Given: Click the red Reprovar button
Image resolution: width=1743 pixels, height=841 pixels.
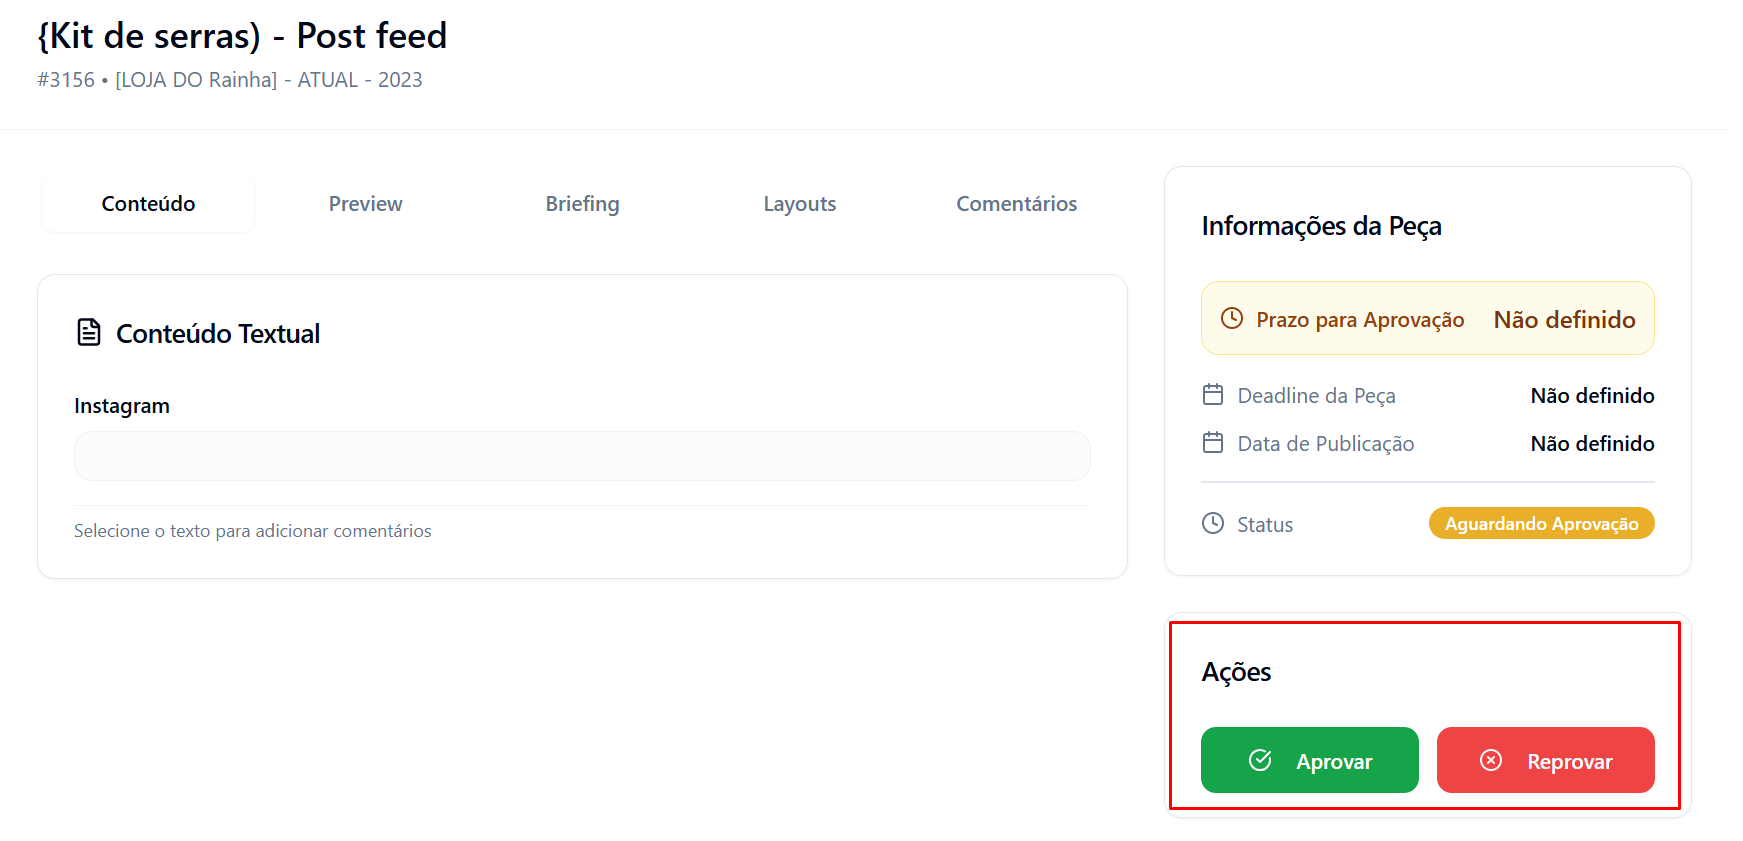Looking at the screenshot, I should point(1545,760).
